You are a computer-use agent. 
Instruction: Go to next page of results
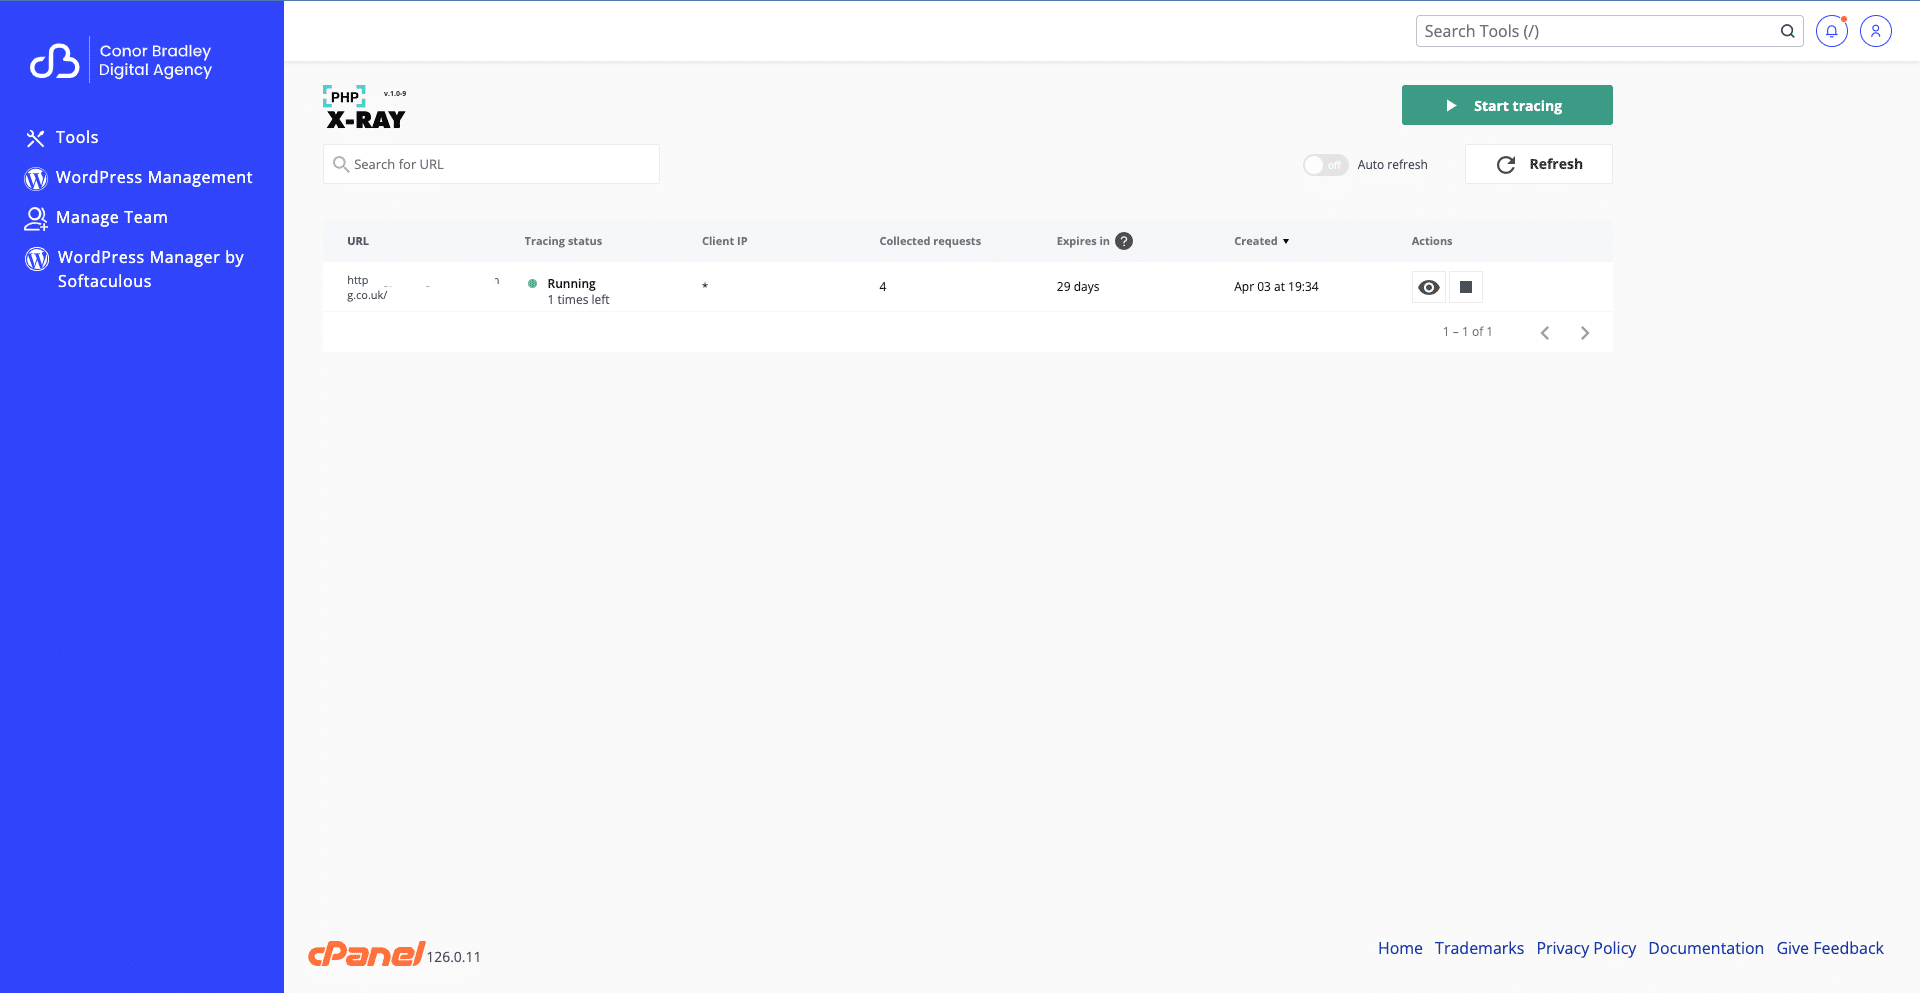(x=1585, y=333)
